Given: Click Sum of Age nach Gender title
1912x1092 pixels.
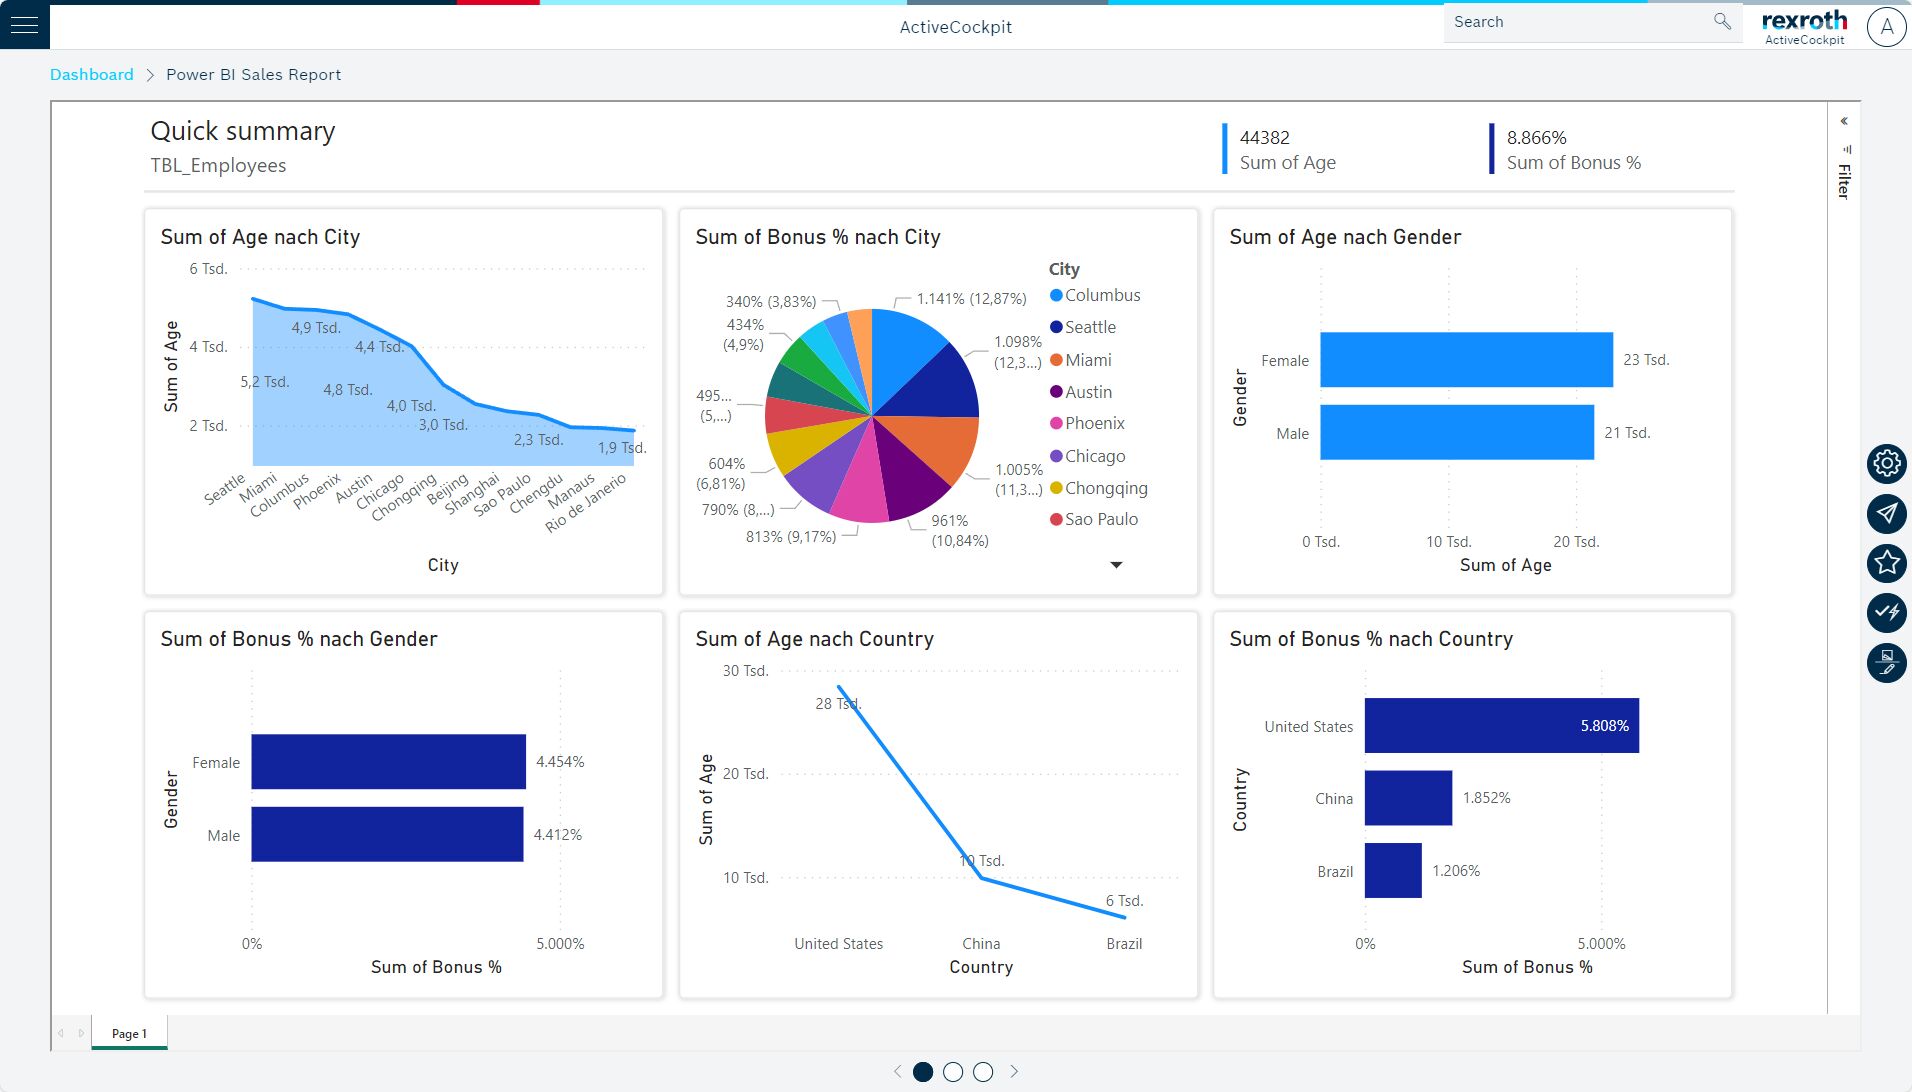Looking at the screenshot, I should 1345,237.
